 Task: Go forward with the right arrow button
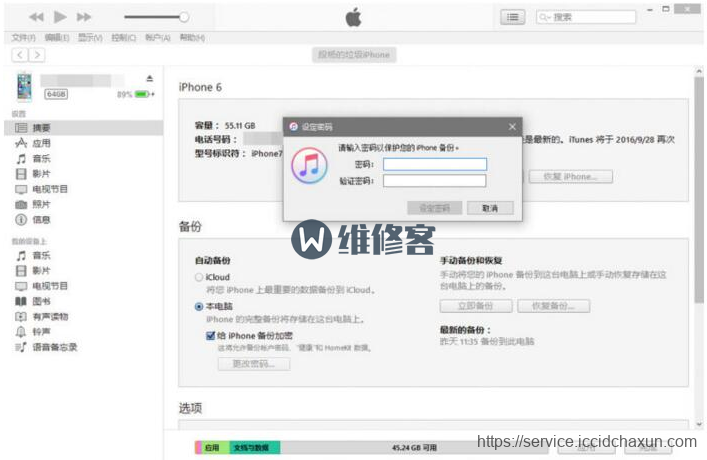[37, 55]
